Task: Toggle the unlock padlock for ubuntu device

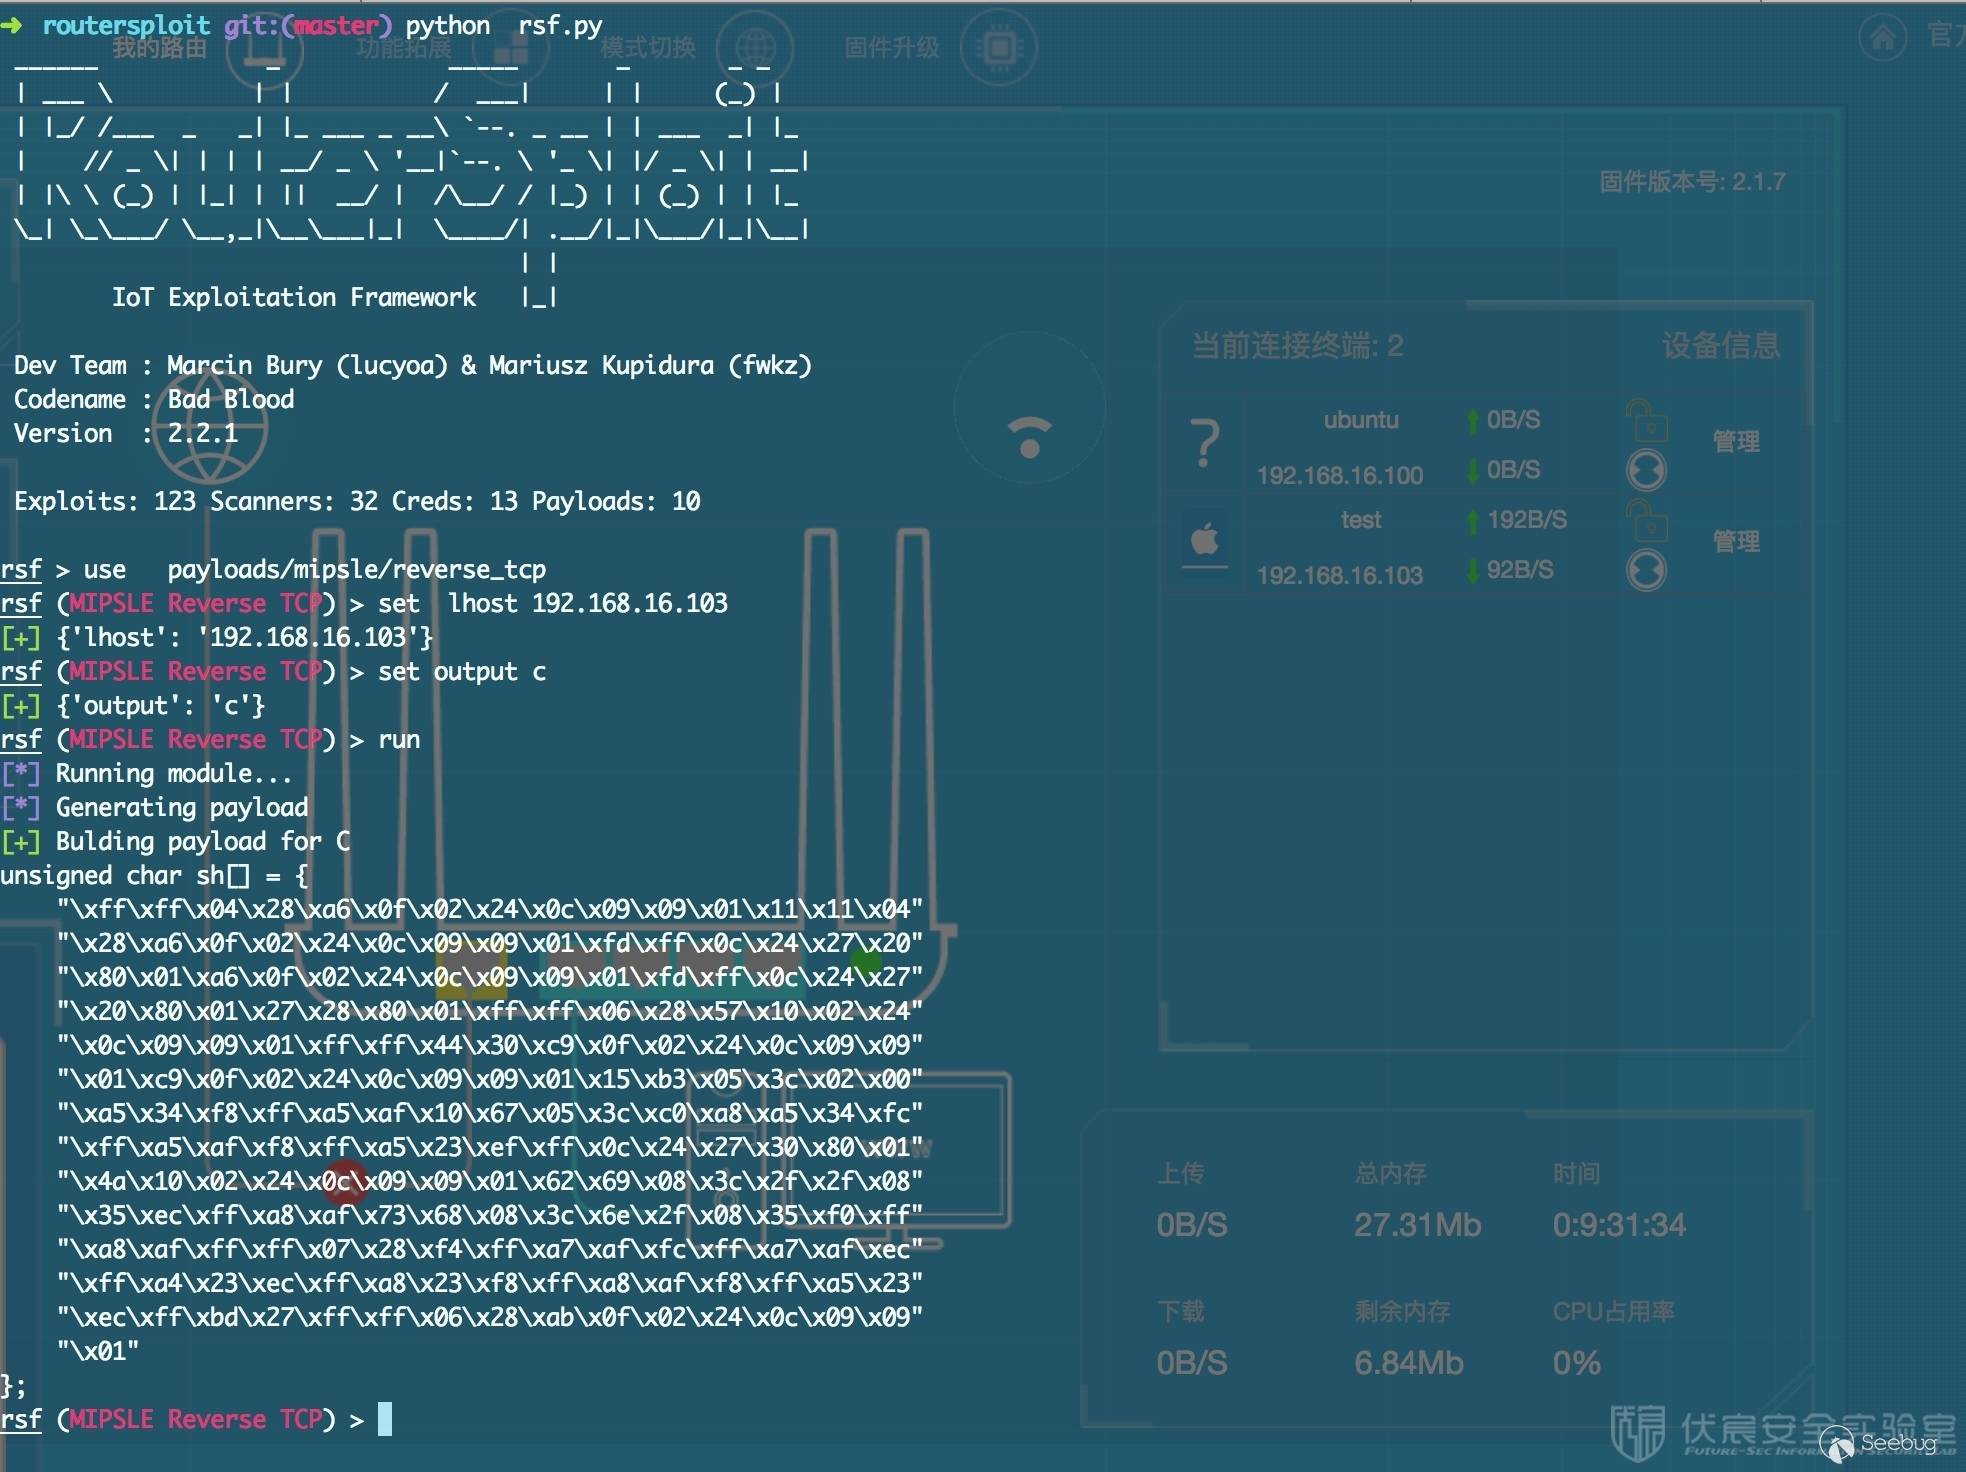Action: click(1646, 420)
